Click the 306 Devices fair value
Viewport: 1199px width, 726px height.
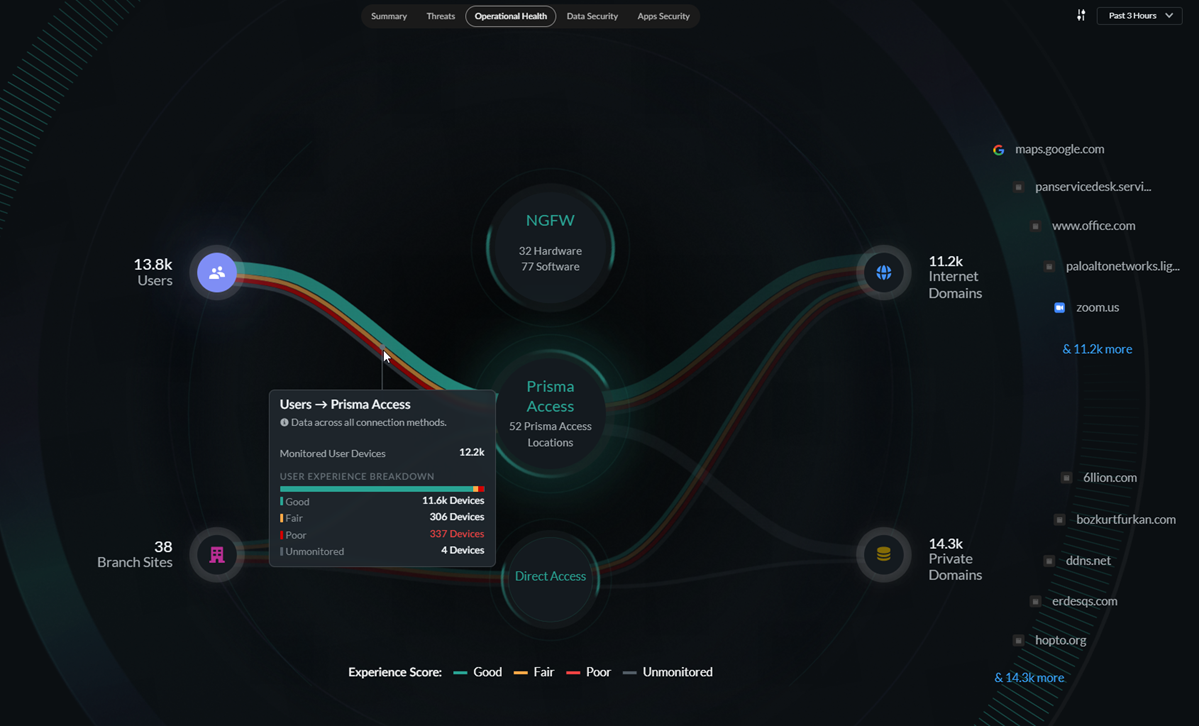coord(457,517)
